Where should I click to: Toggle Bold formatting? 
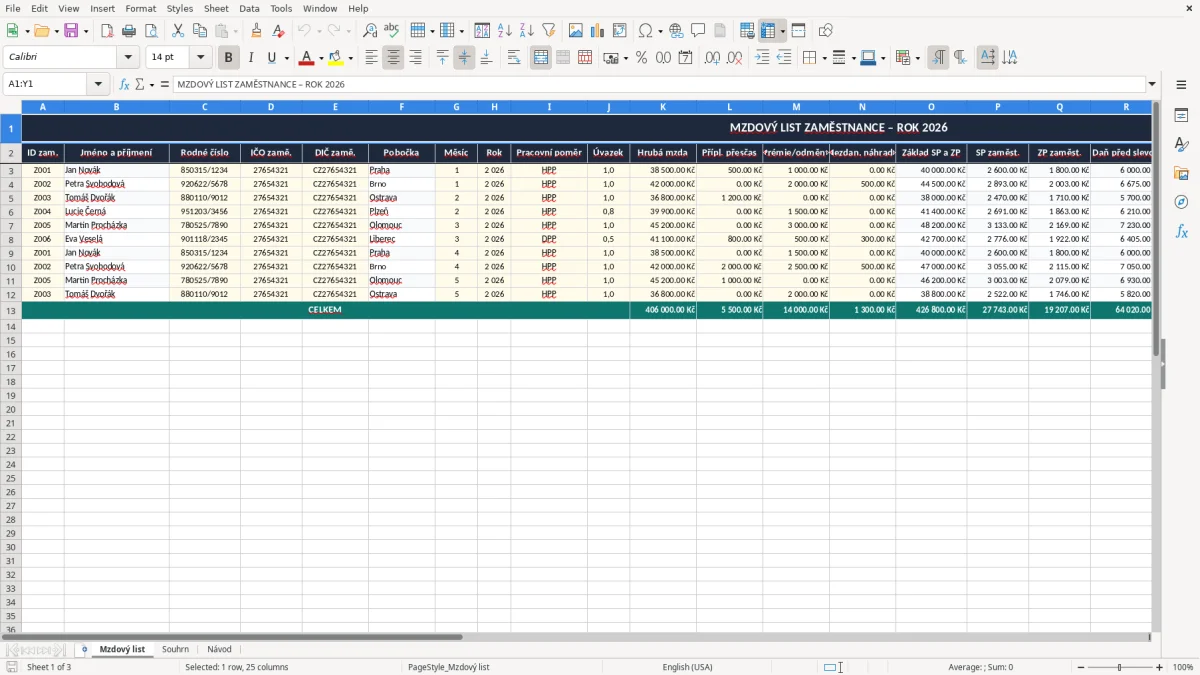tap(229, 58)
